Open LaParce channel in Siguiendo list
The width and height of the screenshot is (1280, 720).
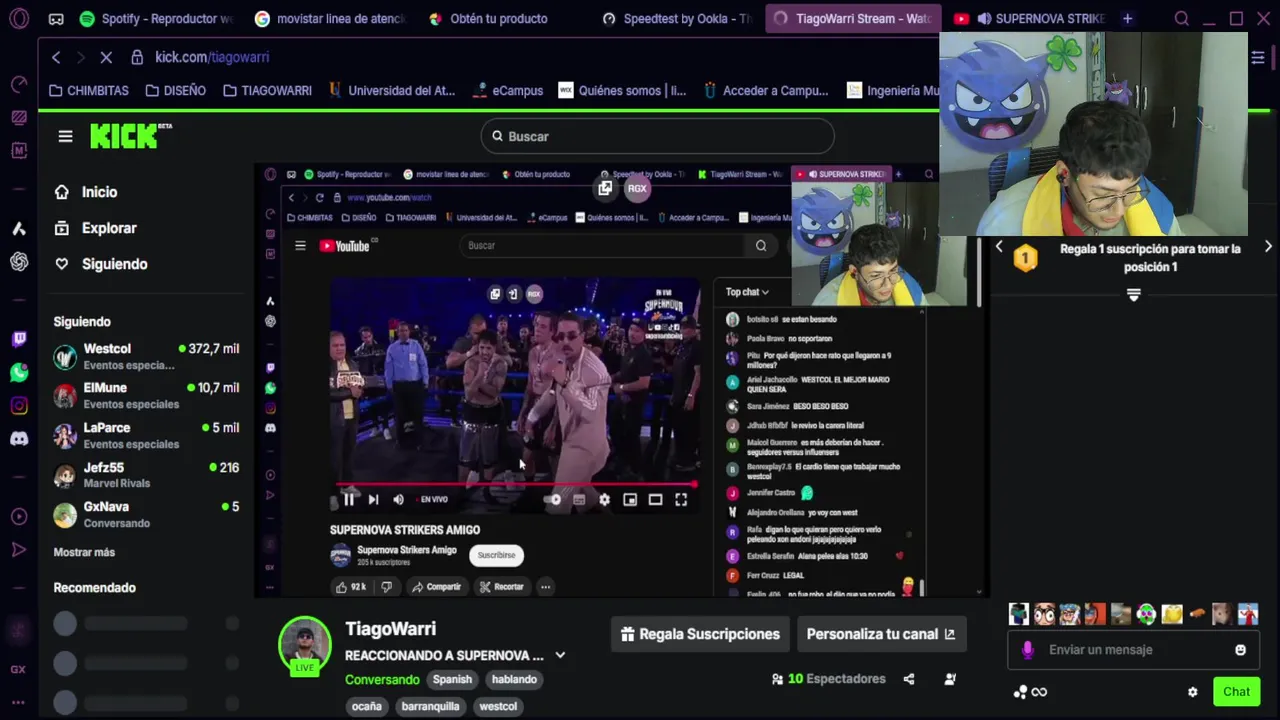pyautogui.click(x=146, y=435)
